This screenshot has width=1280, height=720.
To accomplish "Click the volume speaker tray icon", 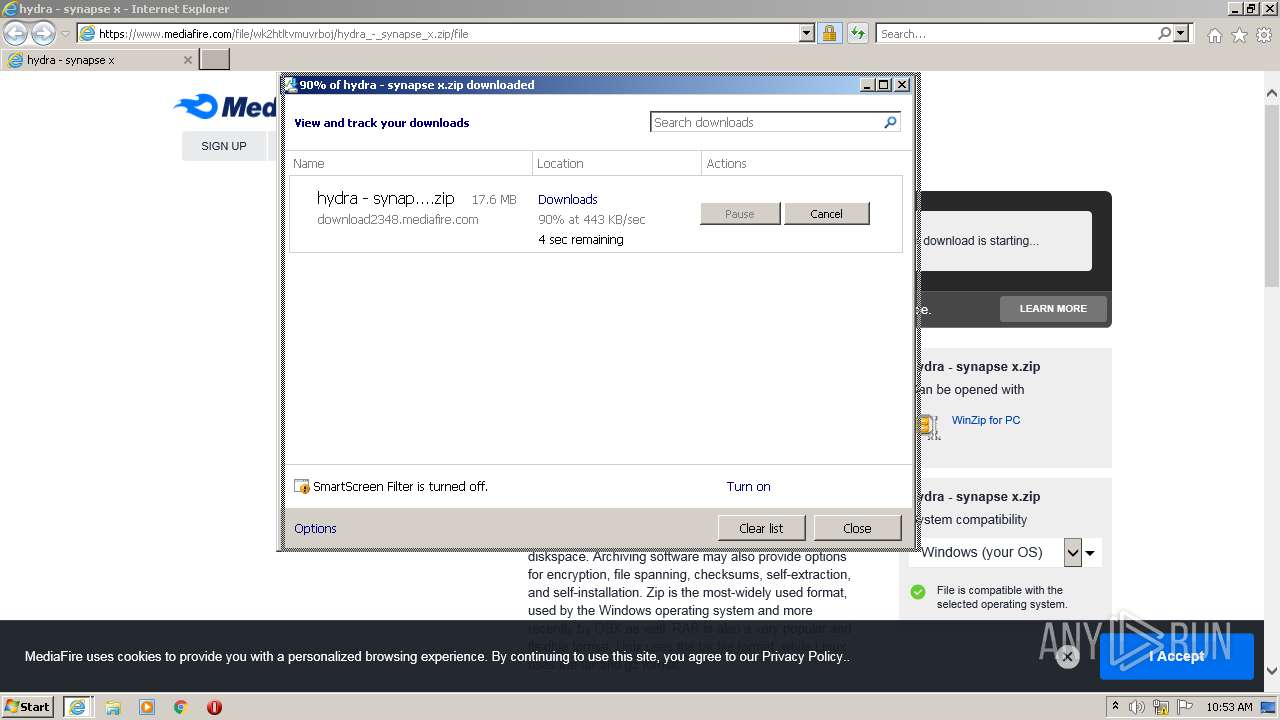I will point(1137,707).
